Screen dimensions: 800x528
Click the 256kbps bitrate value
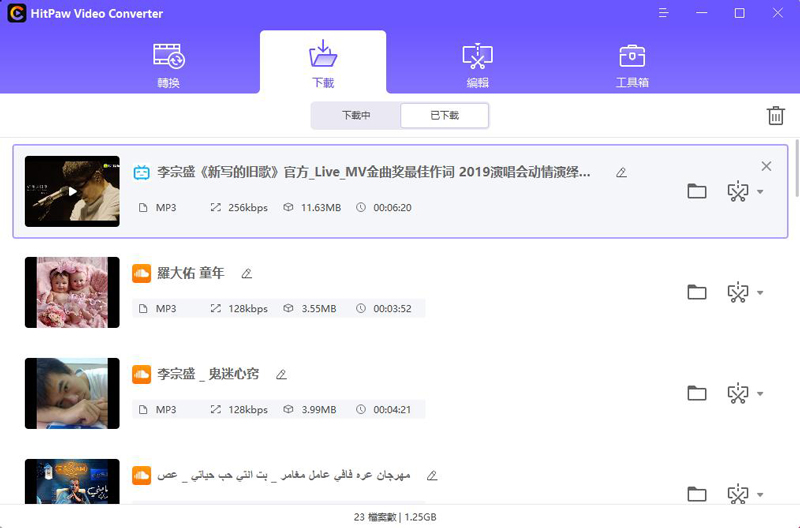[248, 208]
